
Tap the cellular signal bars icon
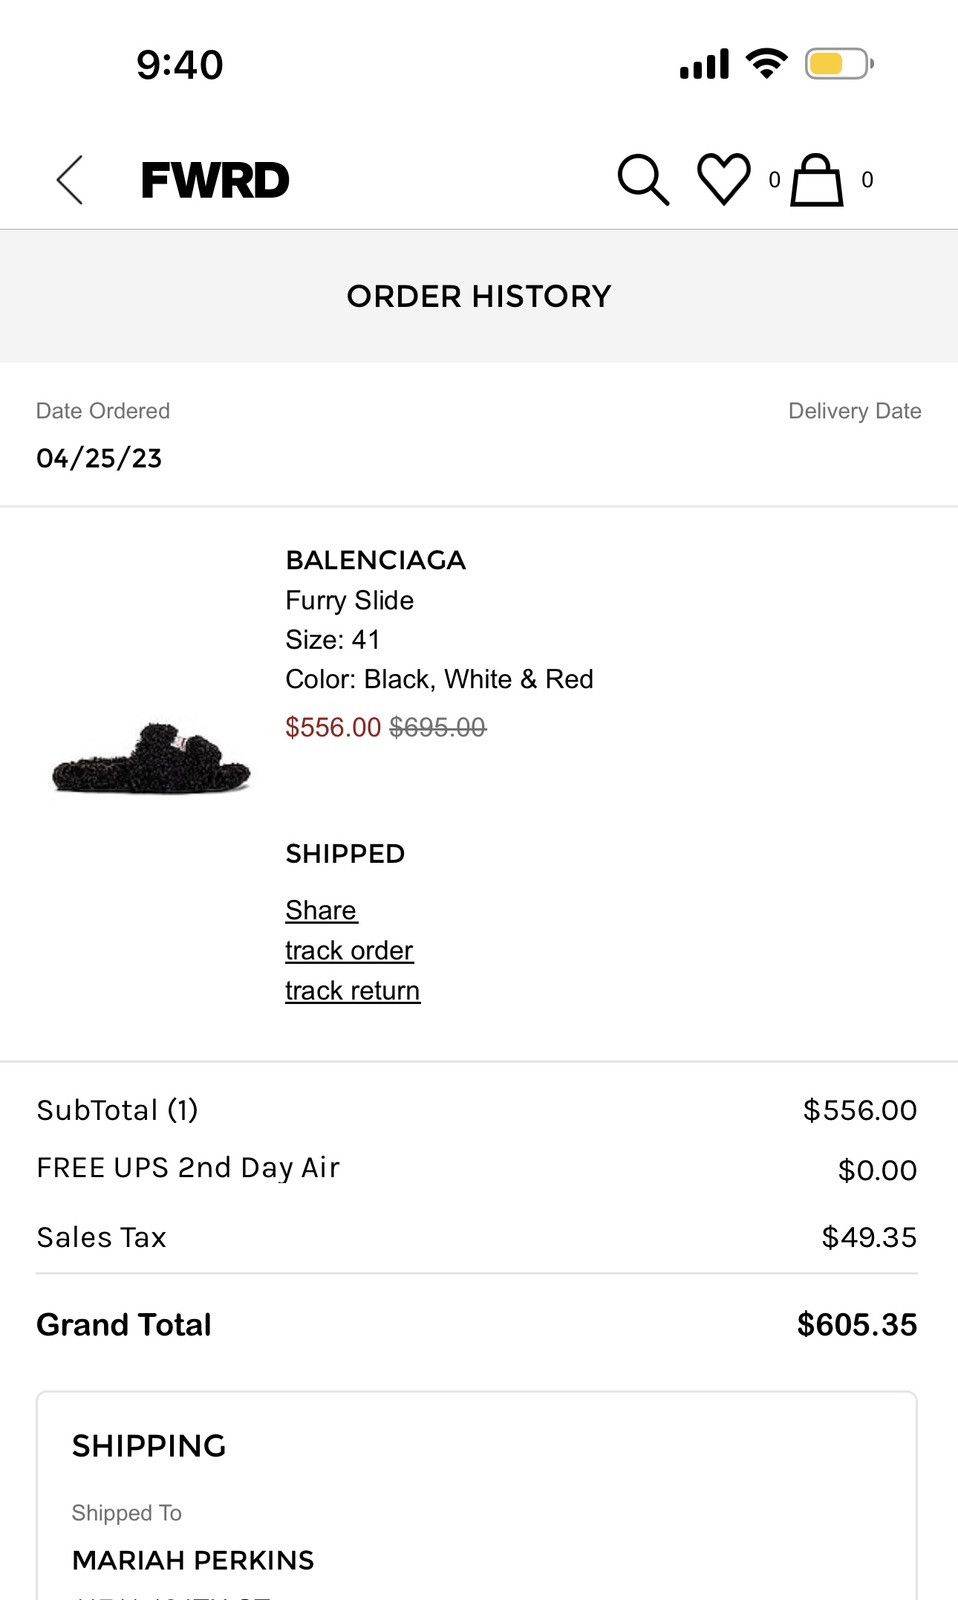(704, 65)
